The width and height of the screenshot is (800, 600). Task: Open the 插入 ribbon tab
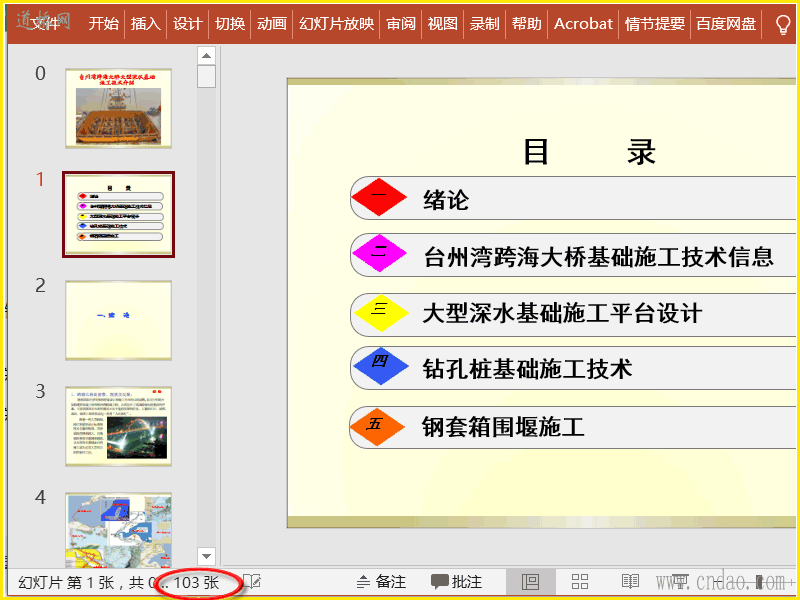tap(146, 23)
